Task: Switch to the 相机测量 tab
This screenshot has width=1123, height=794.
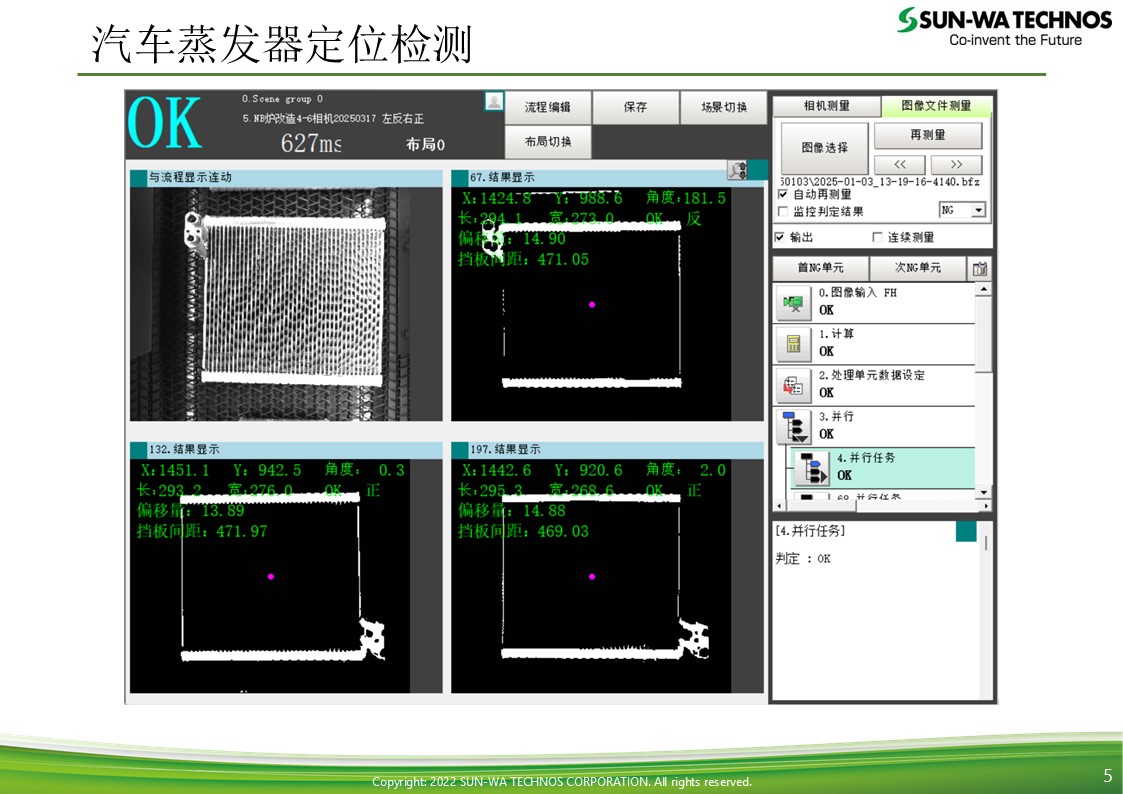Action: 826,106
